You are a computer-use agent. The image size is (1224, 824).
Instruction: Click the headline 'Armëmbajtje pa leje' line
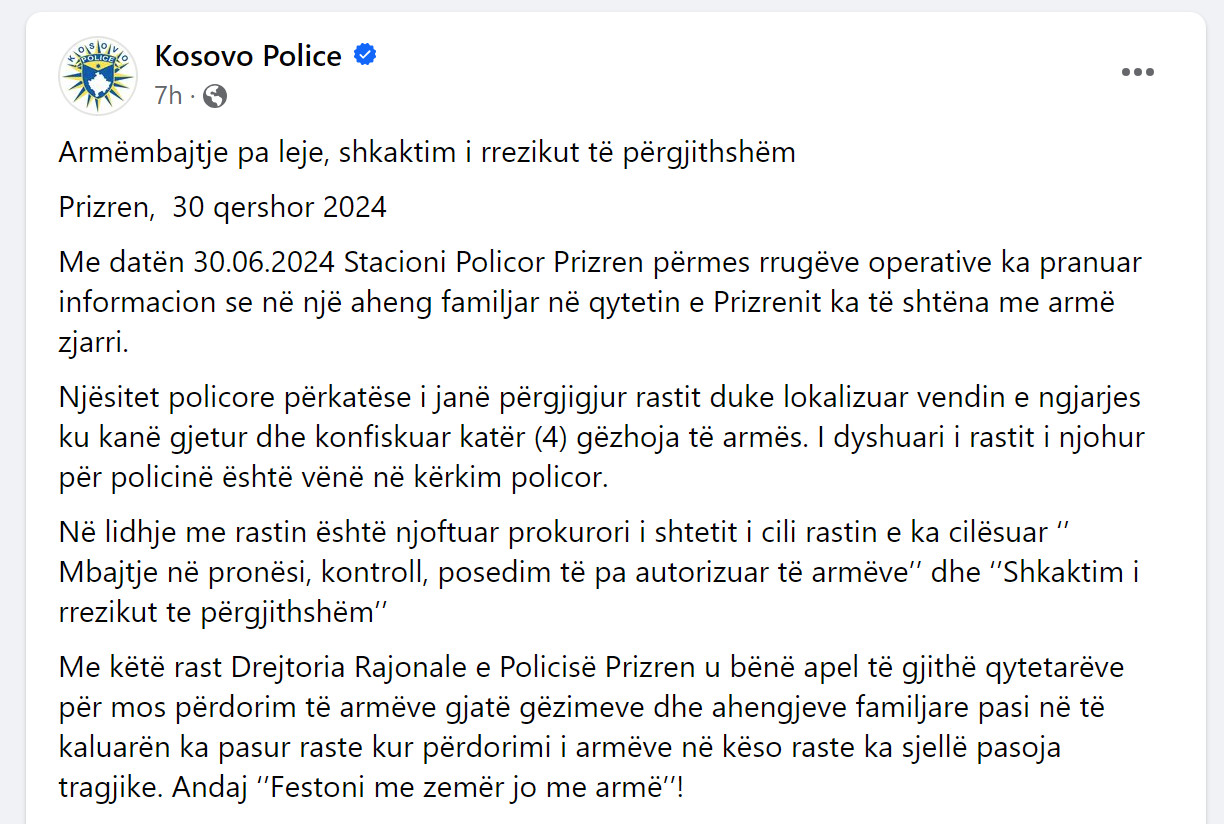click(x=427, y=153)
